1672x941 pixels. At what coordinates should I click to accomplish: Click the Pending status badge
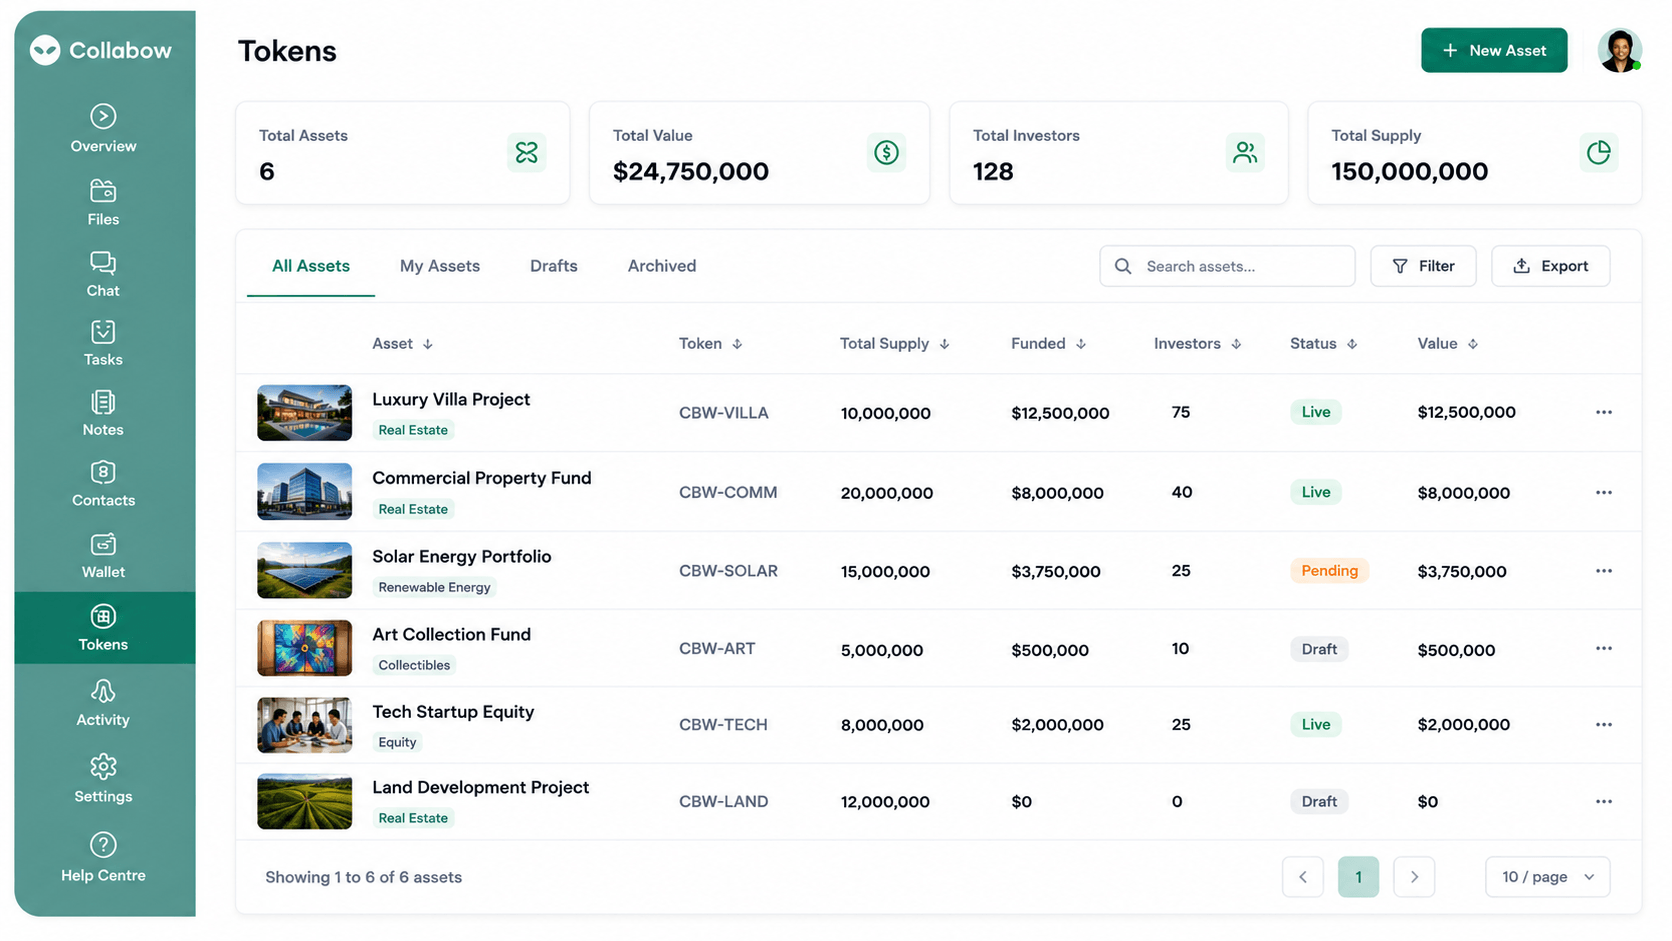(x=1329, y=570)
